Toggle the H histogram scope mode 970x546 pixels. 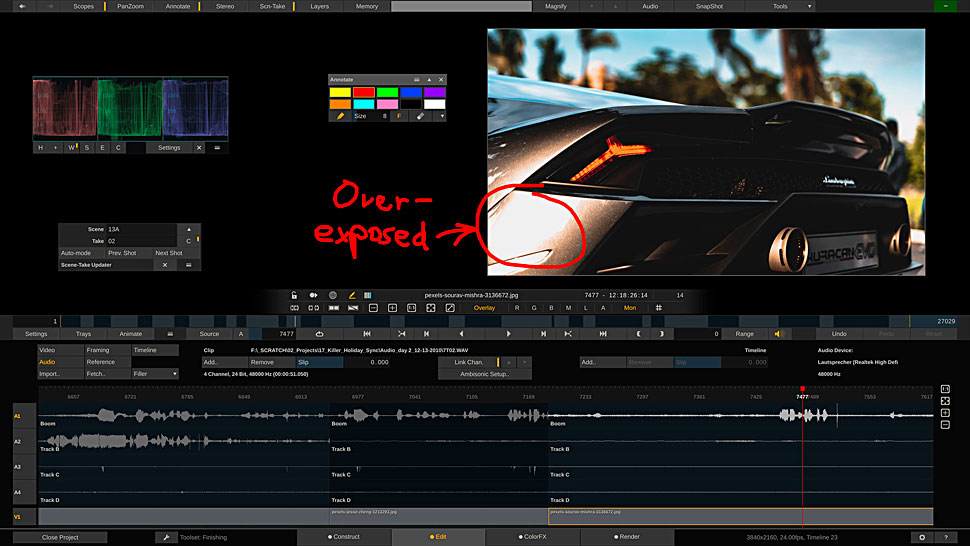[41, 148]
